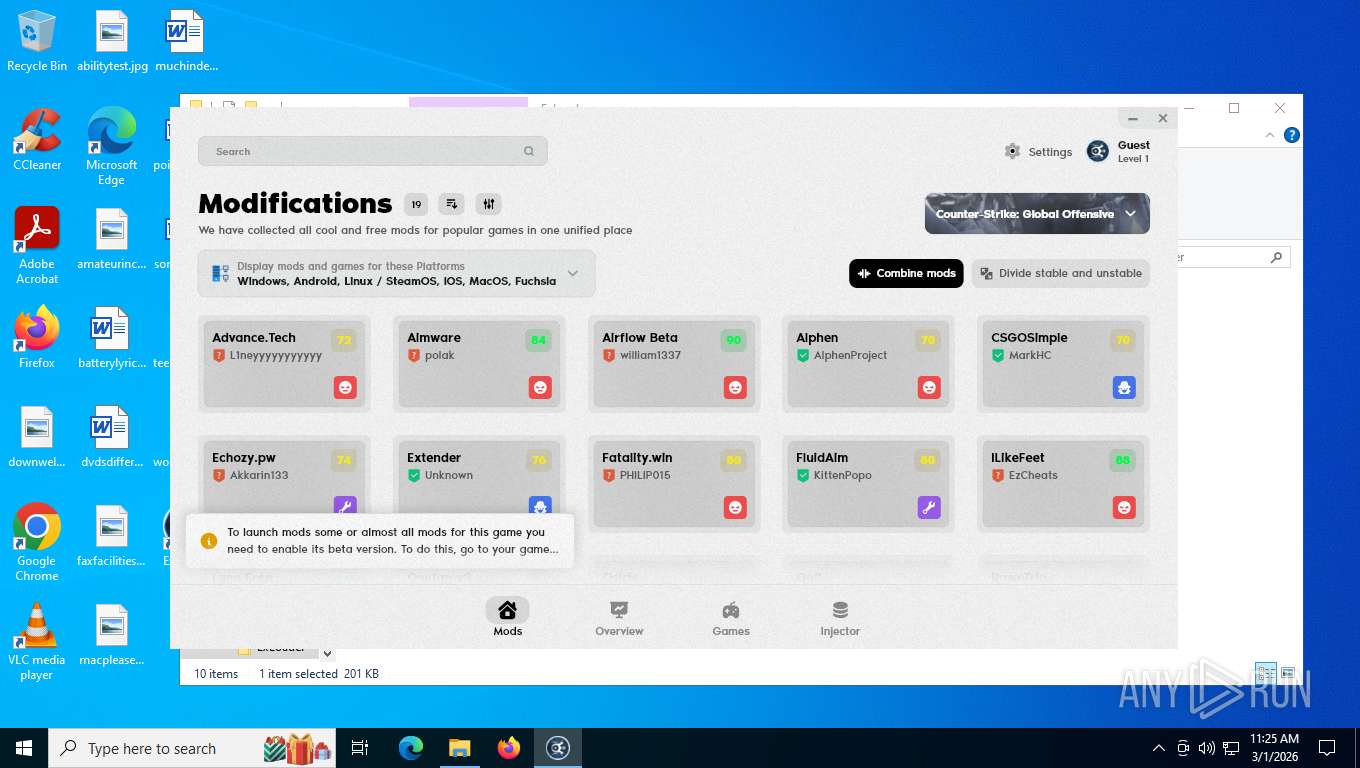Switch to the Games tab
Screen dimensions: 1360x768
coord(731,618)
